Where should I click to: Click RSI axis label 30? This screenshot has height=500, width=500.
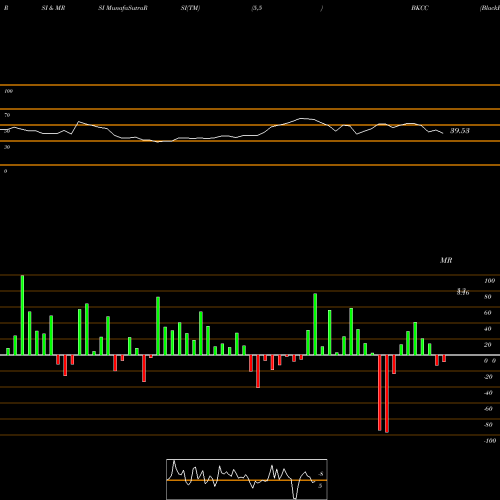[7, 147]
